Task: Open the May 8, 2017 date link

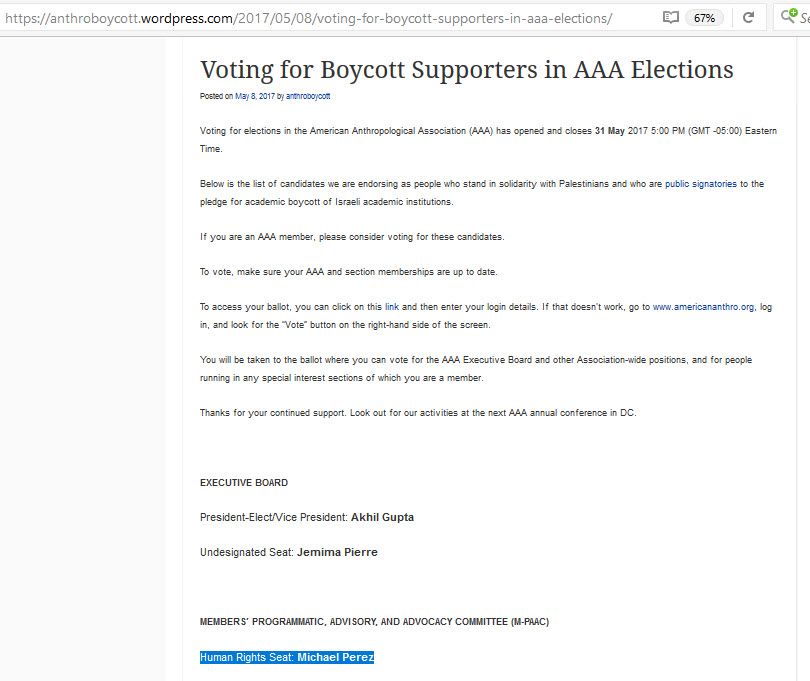Action: click(253, 96)
